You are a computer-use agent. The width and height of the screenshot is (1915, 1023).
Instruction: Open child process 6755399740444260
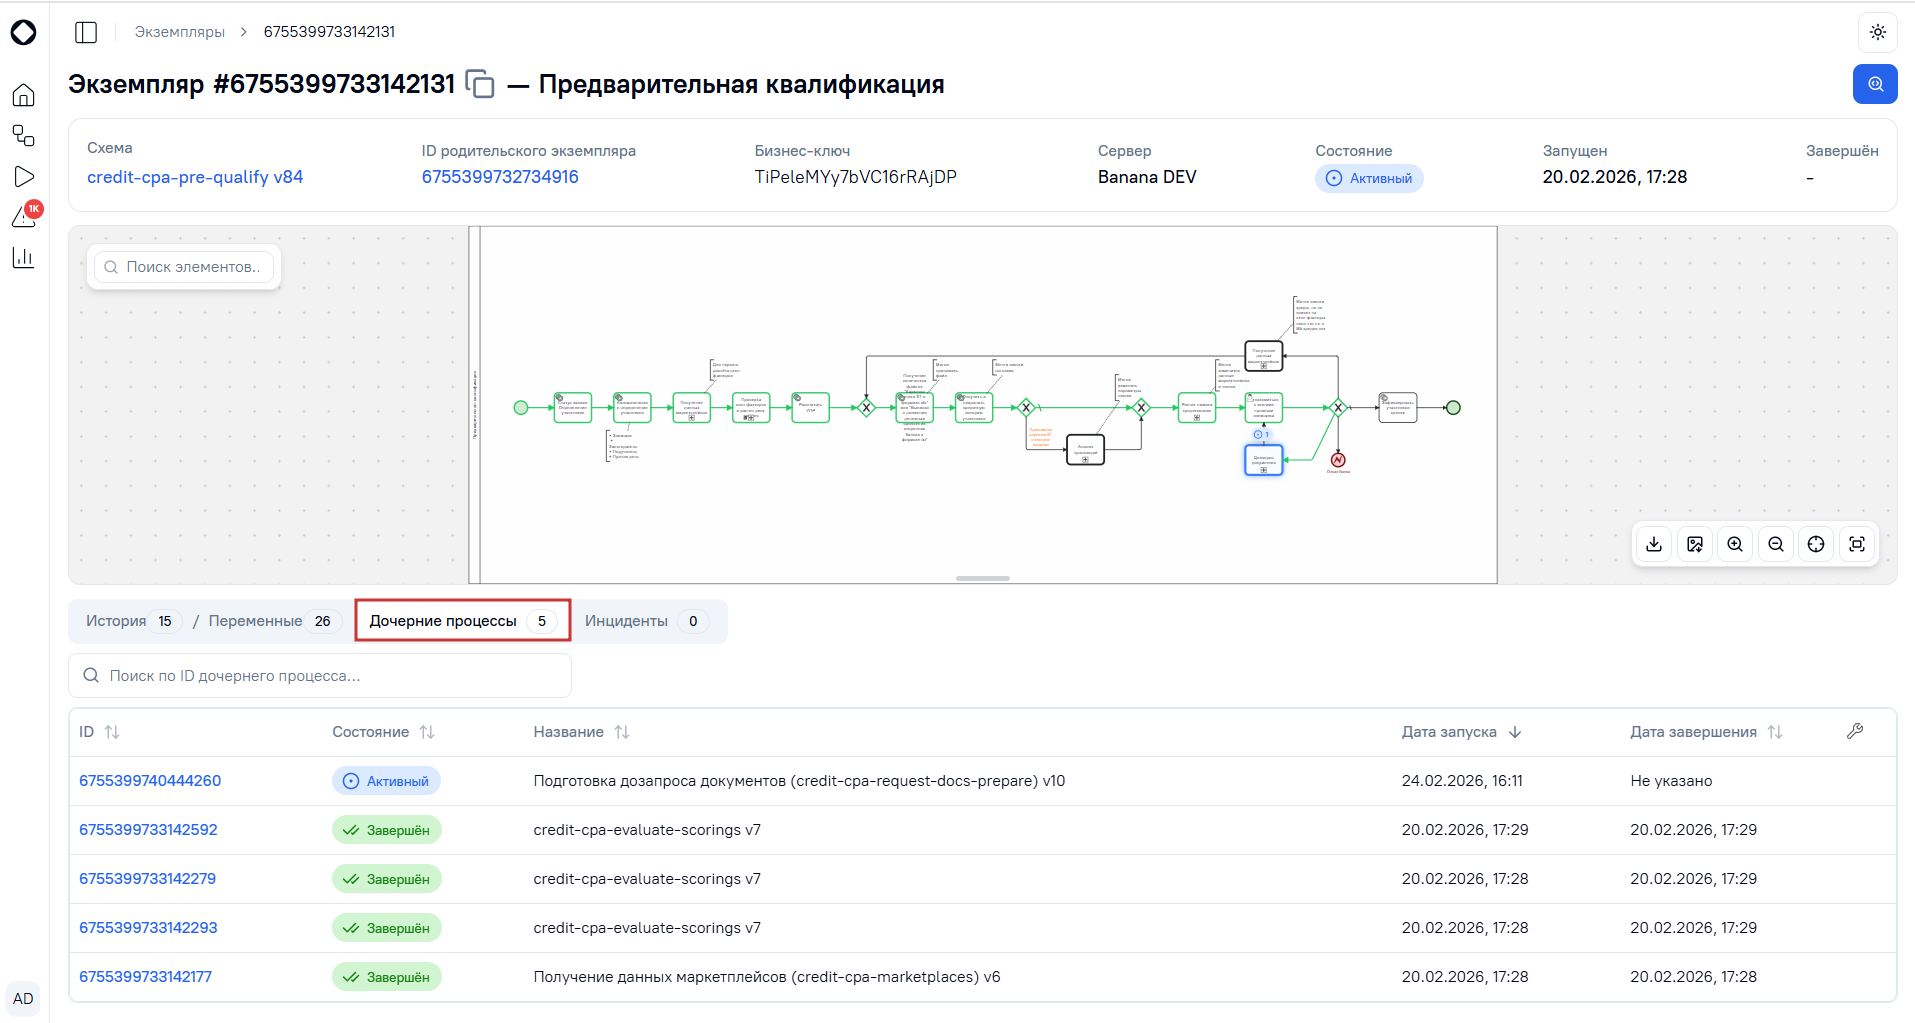tap(150, 781)
